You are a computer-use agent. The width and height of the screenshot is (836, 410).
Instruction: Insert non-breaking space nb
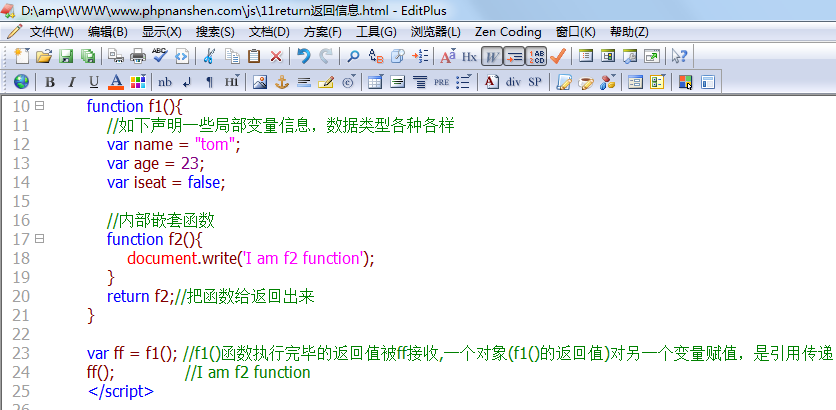tap(165, 82)
